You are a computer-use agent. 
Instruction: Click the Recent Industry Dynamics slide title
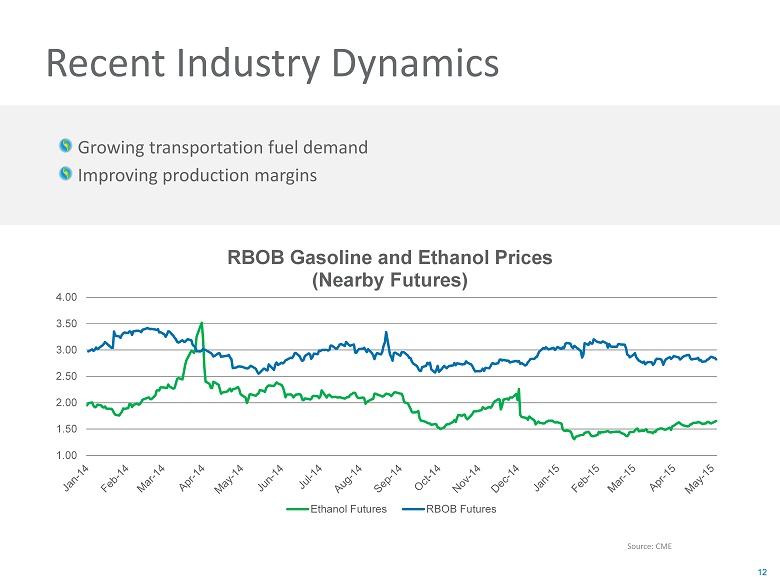click(272, 63)
